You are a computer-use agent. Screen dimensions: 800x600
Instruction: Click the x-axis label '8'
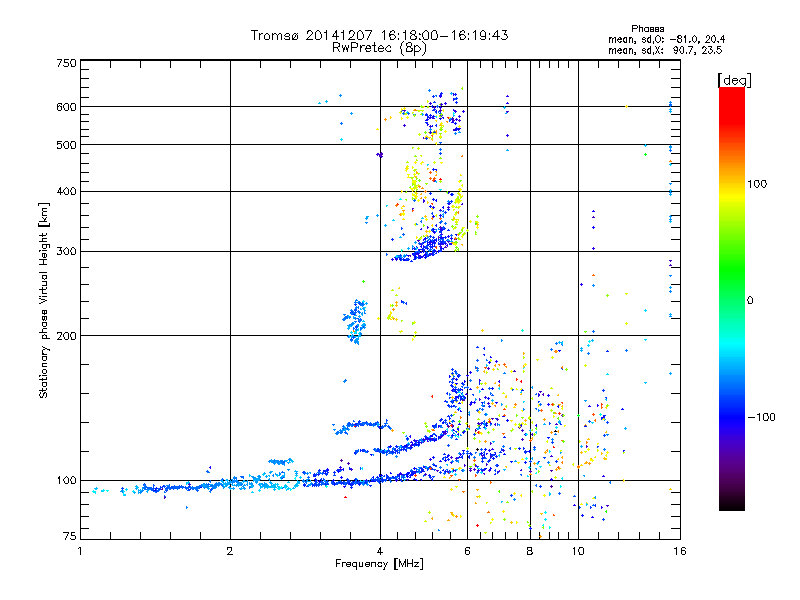pyautogui.click(x=530, y=551)
